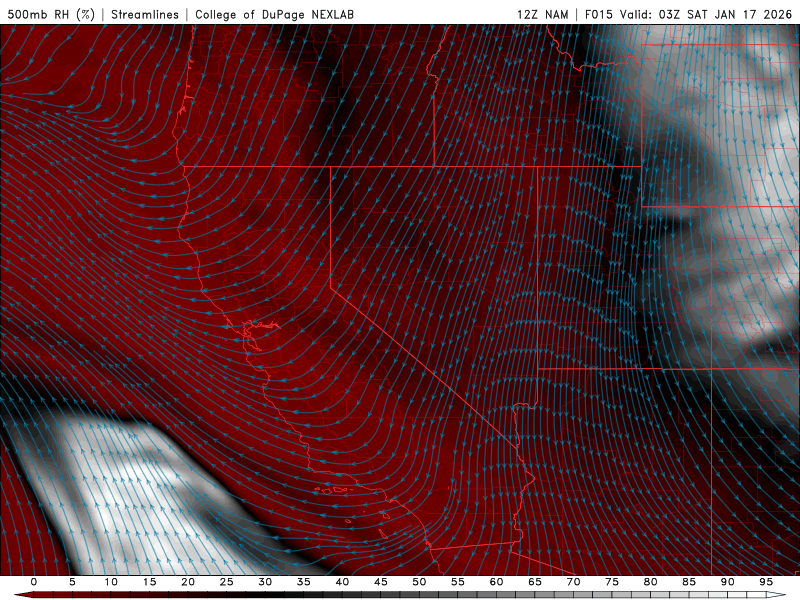800x600 pixels.
Task: Pick the "20" color scale label
Action: (188, 582)
